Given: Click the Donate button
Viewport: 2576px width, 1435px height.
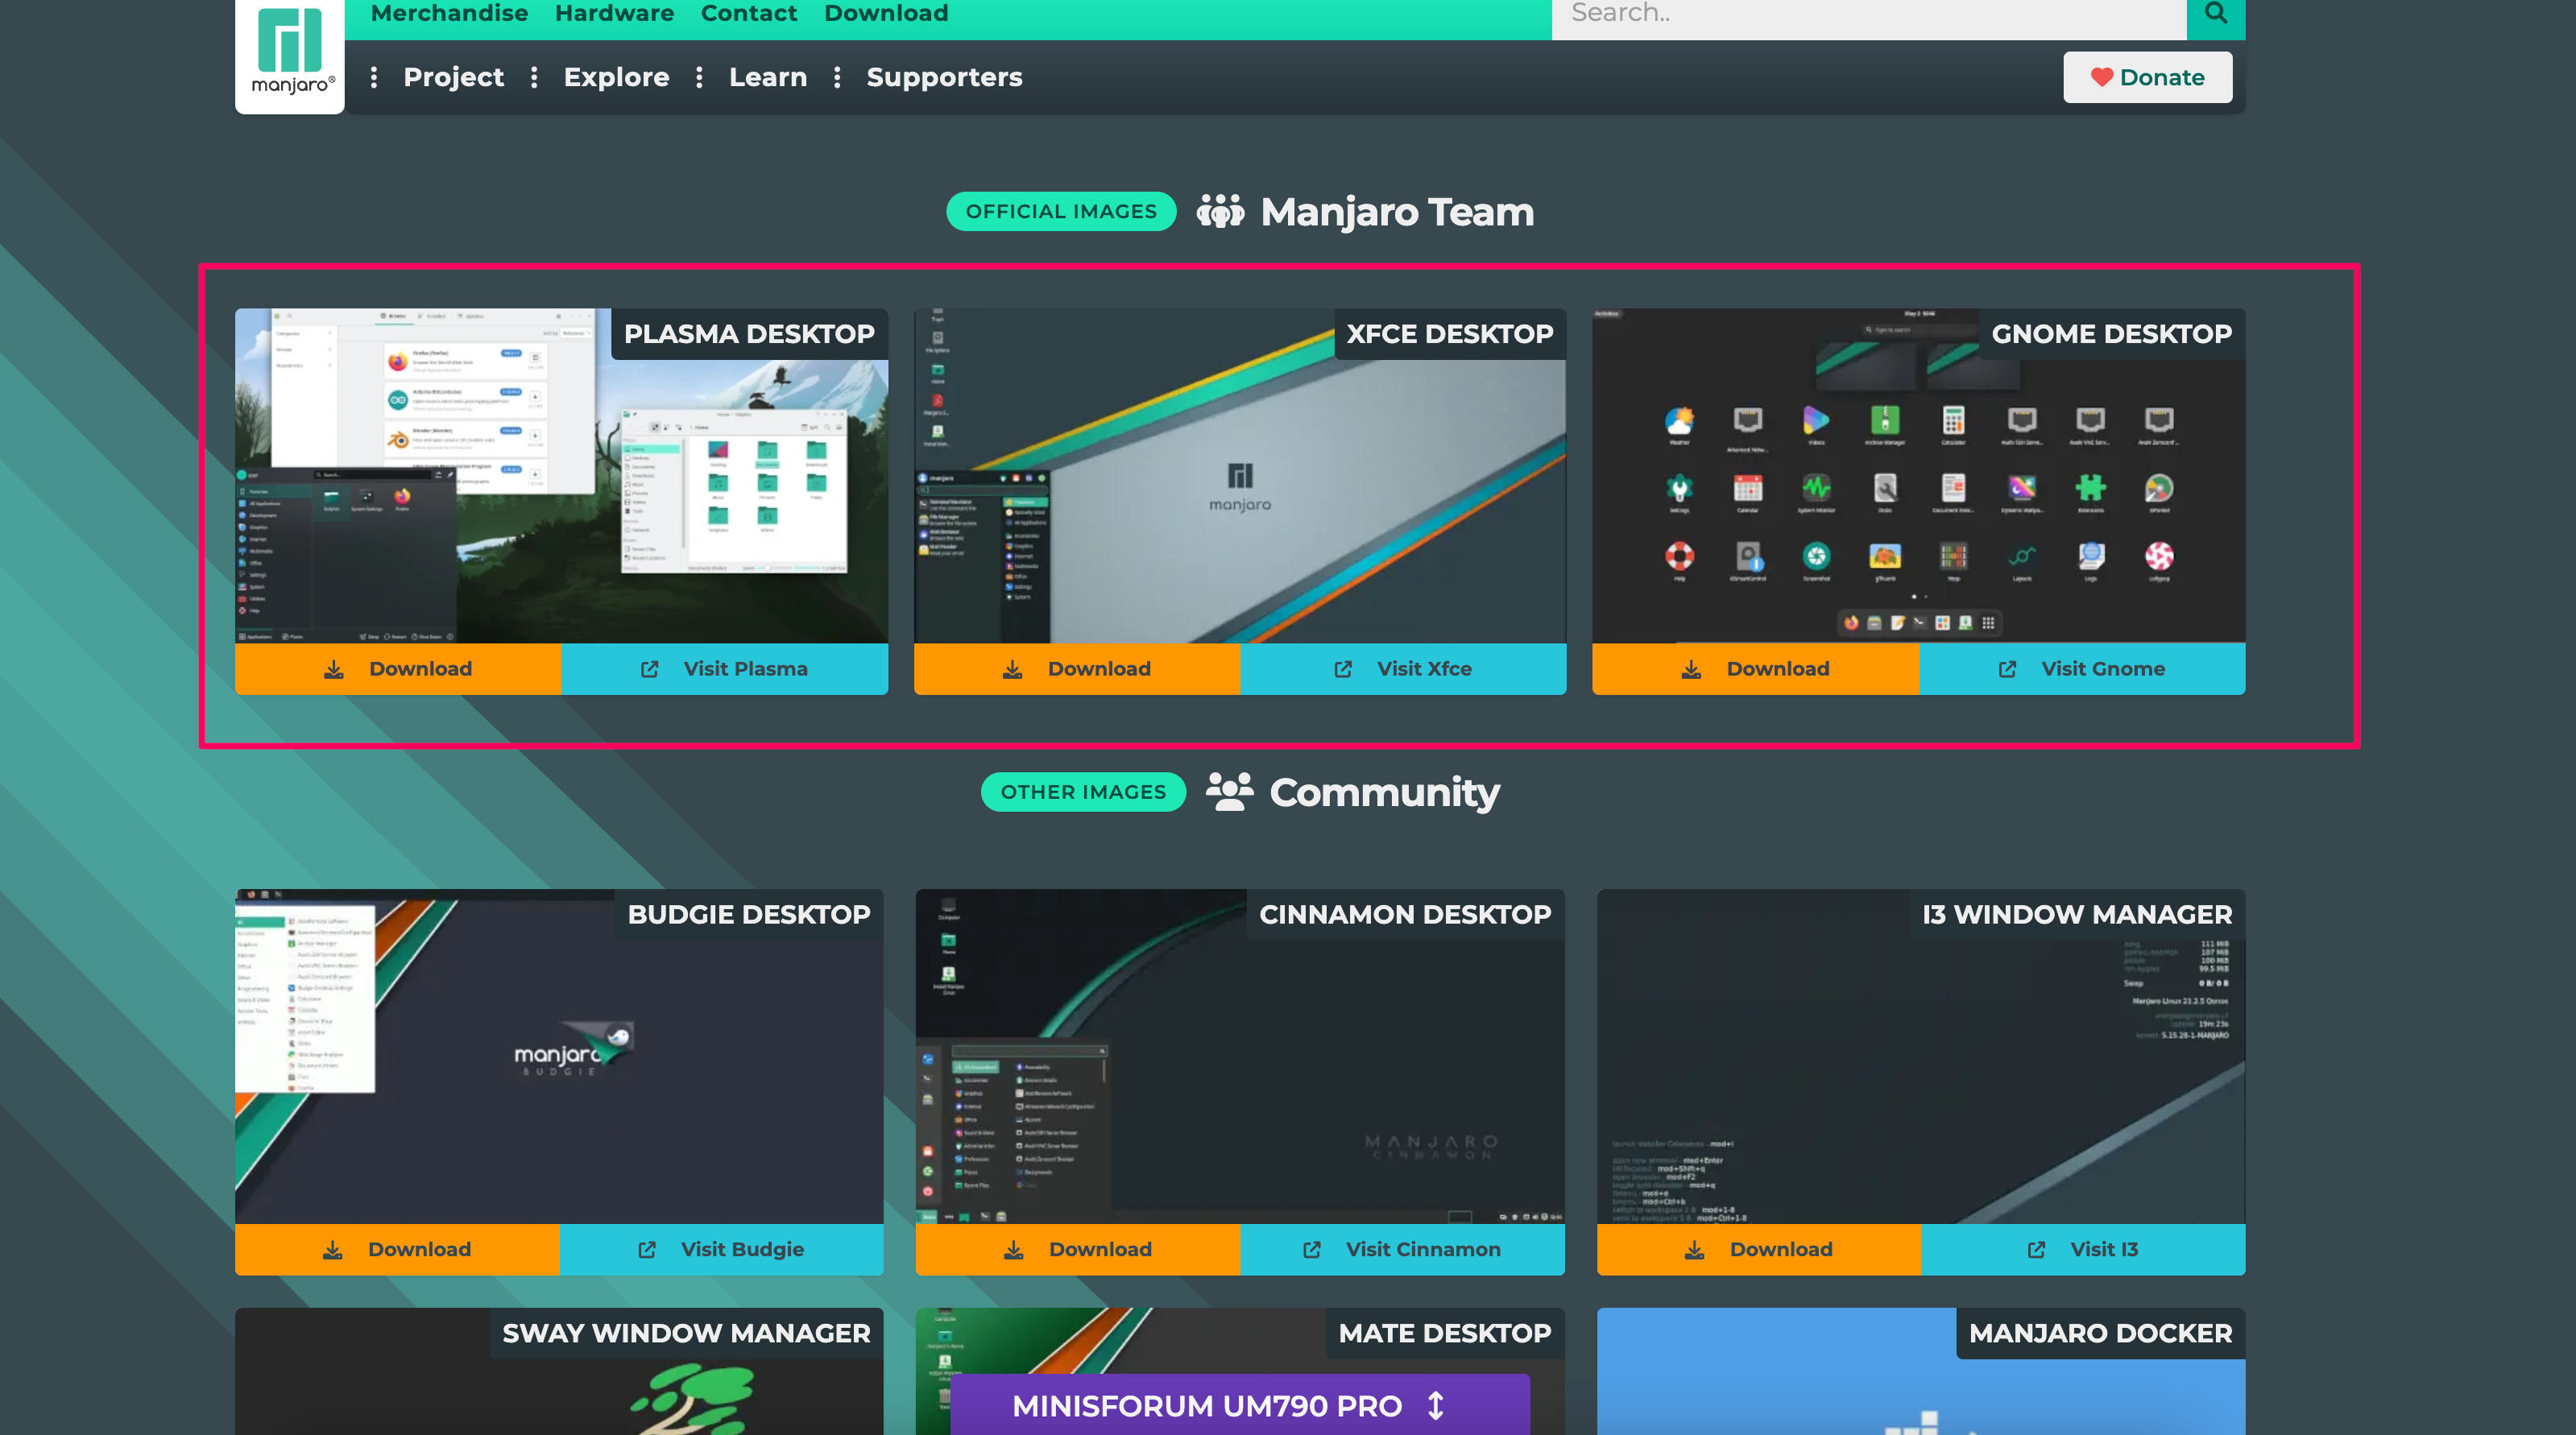Looking at the screenshot, I should point(2148,77).
